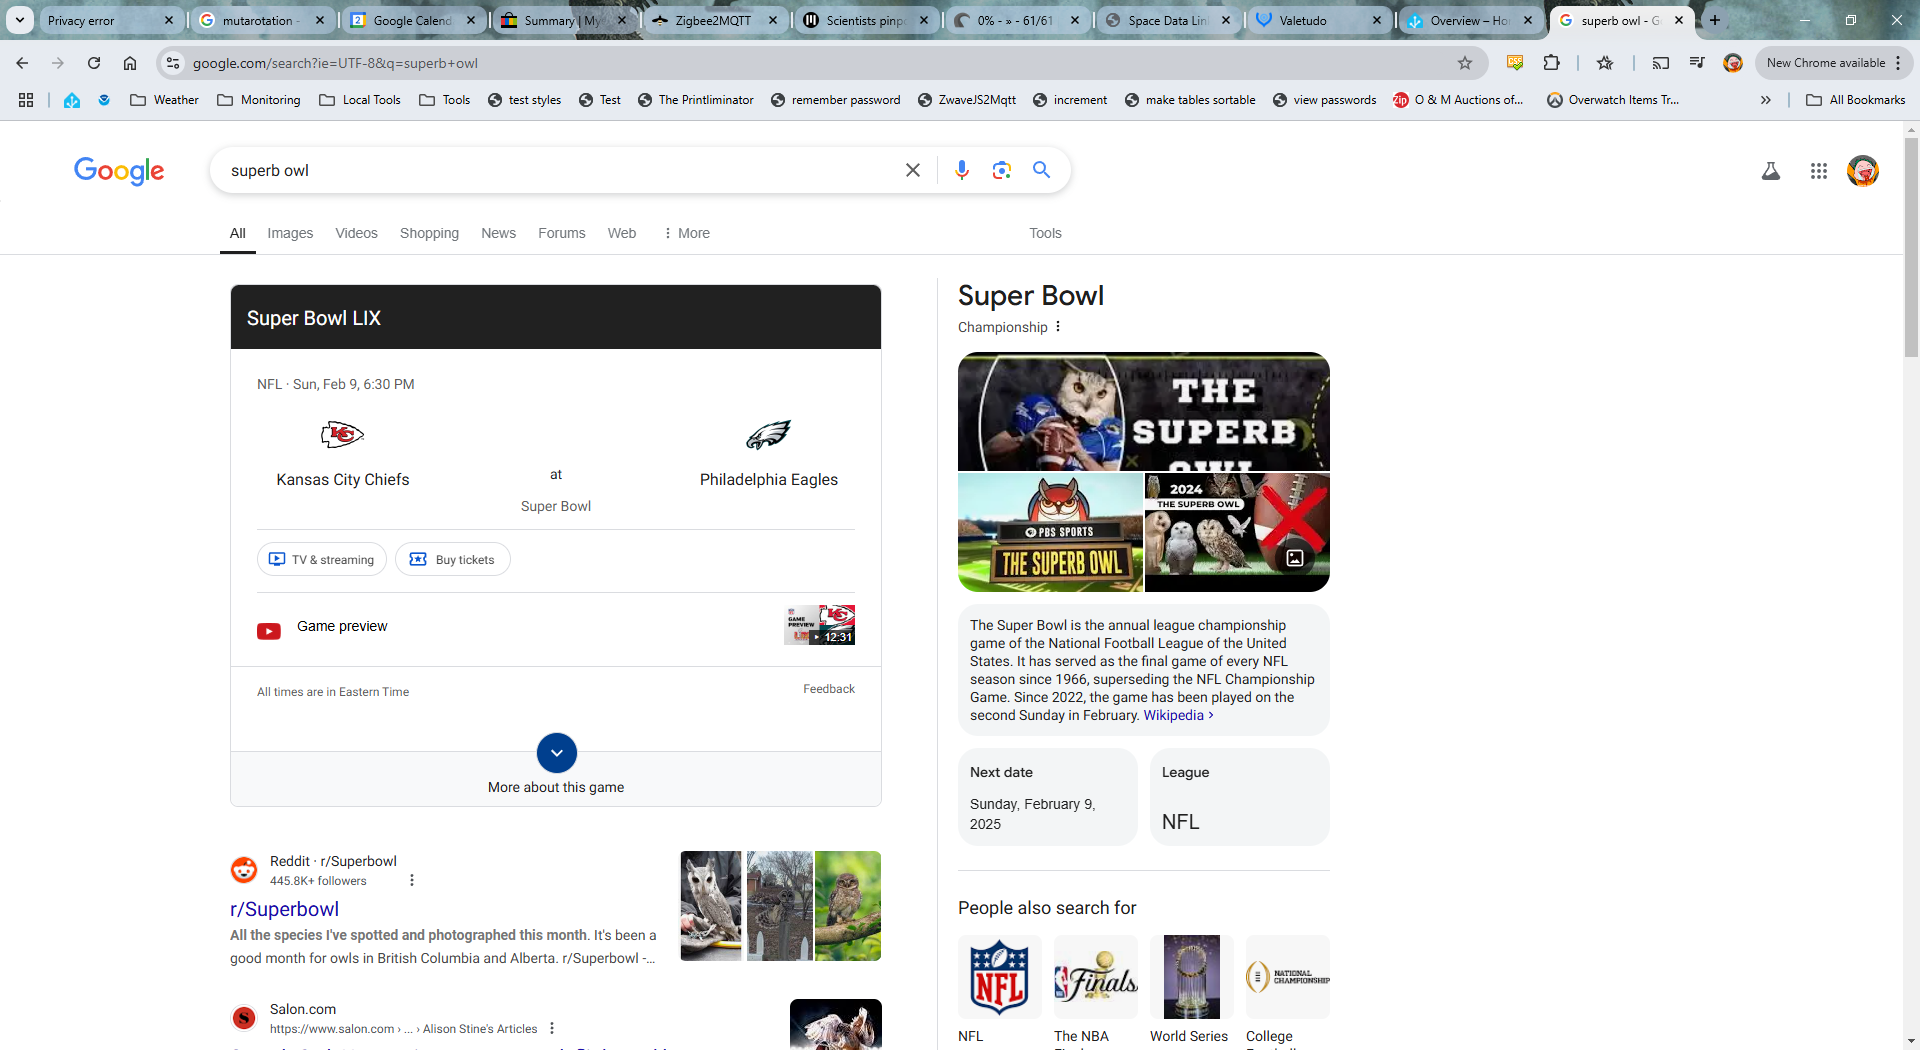Click Feedback link under game card

click(828, 689)
